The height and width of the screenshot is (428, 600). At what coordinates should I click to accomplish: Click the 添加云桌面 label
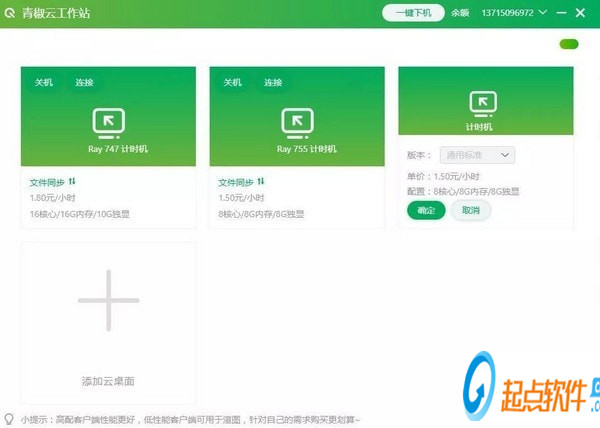[x=108, y=381]
